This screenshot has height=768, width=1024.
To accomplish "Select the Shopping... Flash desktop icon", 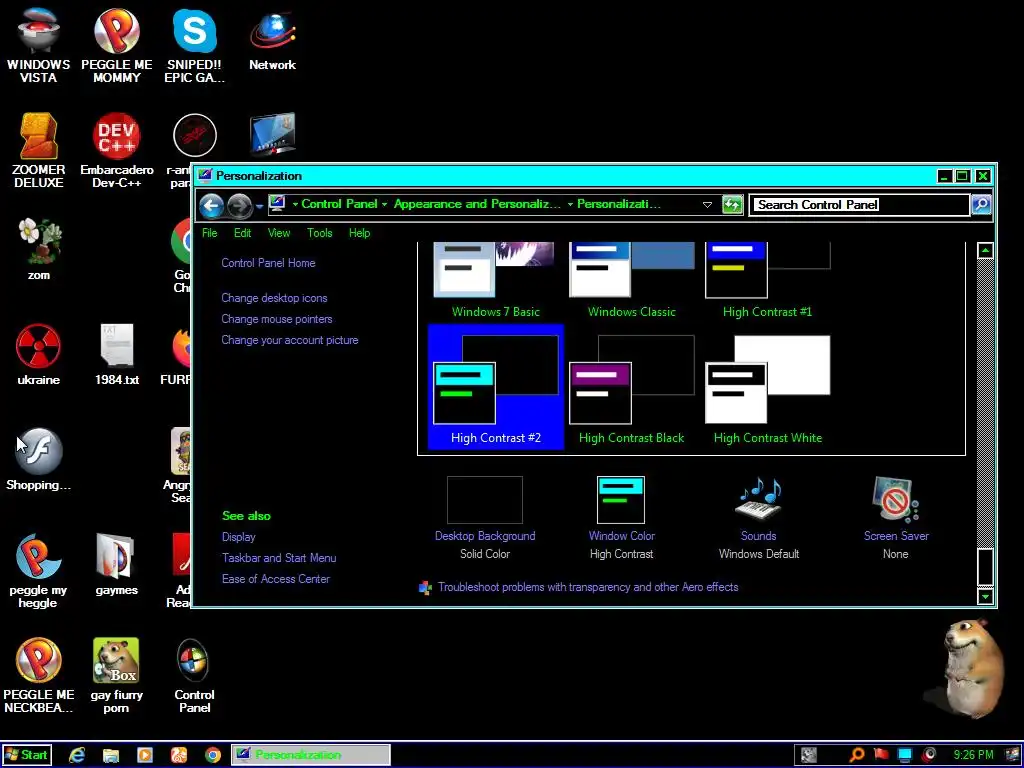I will point(39,459).
